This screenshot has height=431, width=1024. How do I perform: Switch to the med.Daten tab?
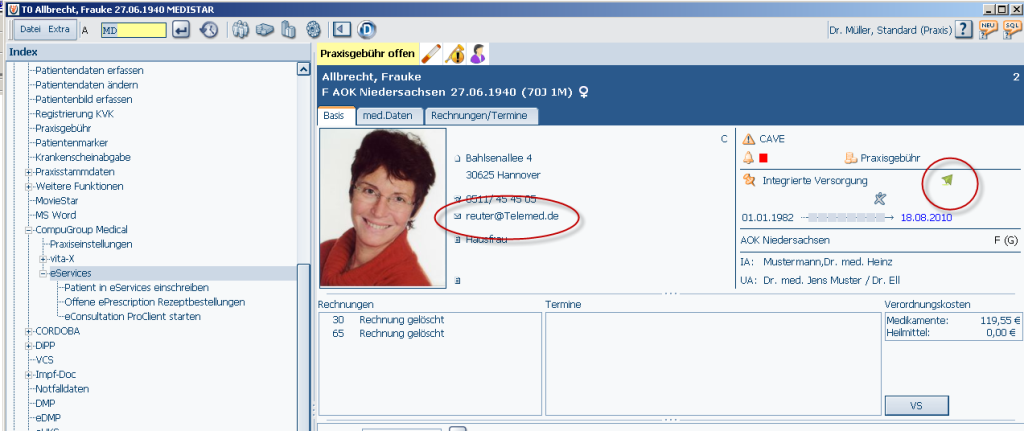click(x=388, y=116)
